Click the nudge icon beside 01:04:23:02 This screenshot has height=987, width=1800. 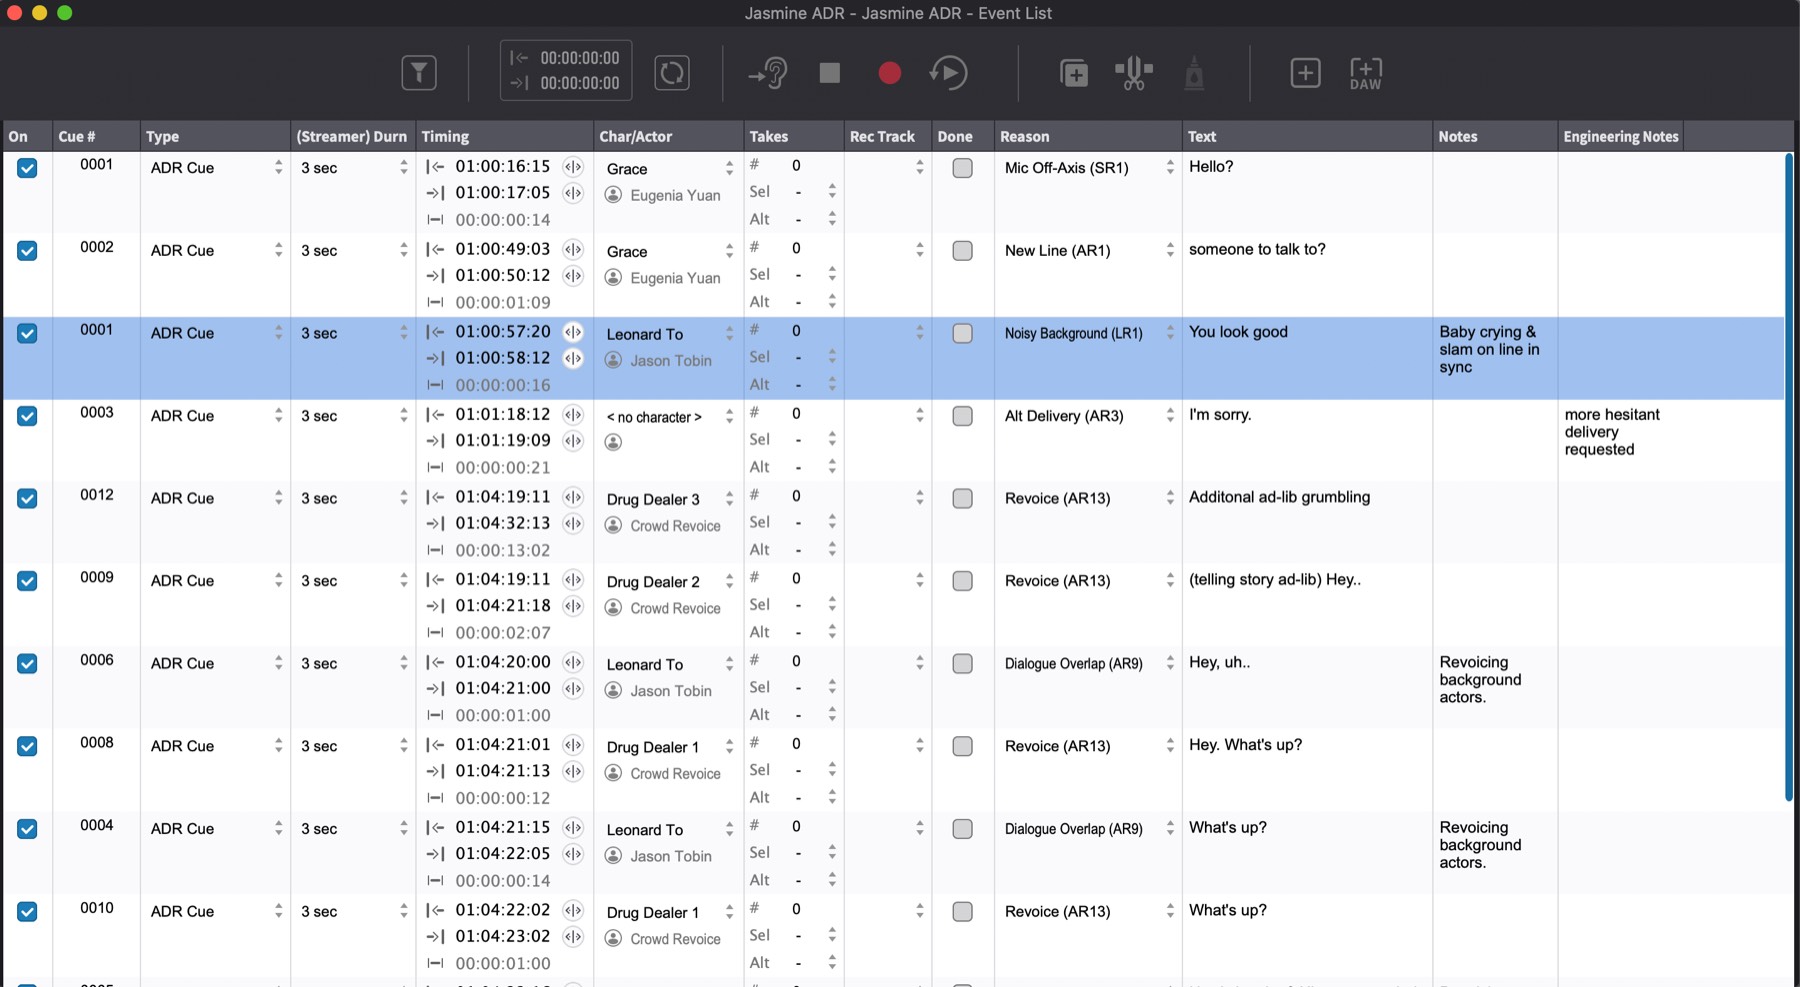point(573,936)
